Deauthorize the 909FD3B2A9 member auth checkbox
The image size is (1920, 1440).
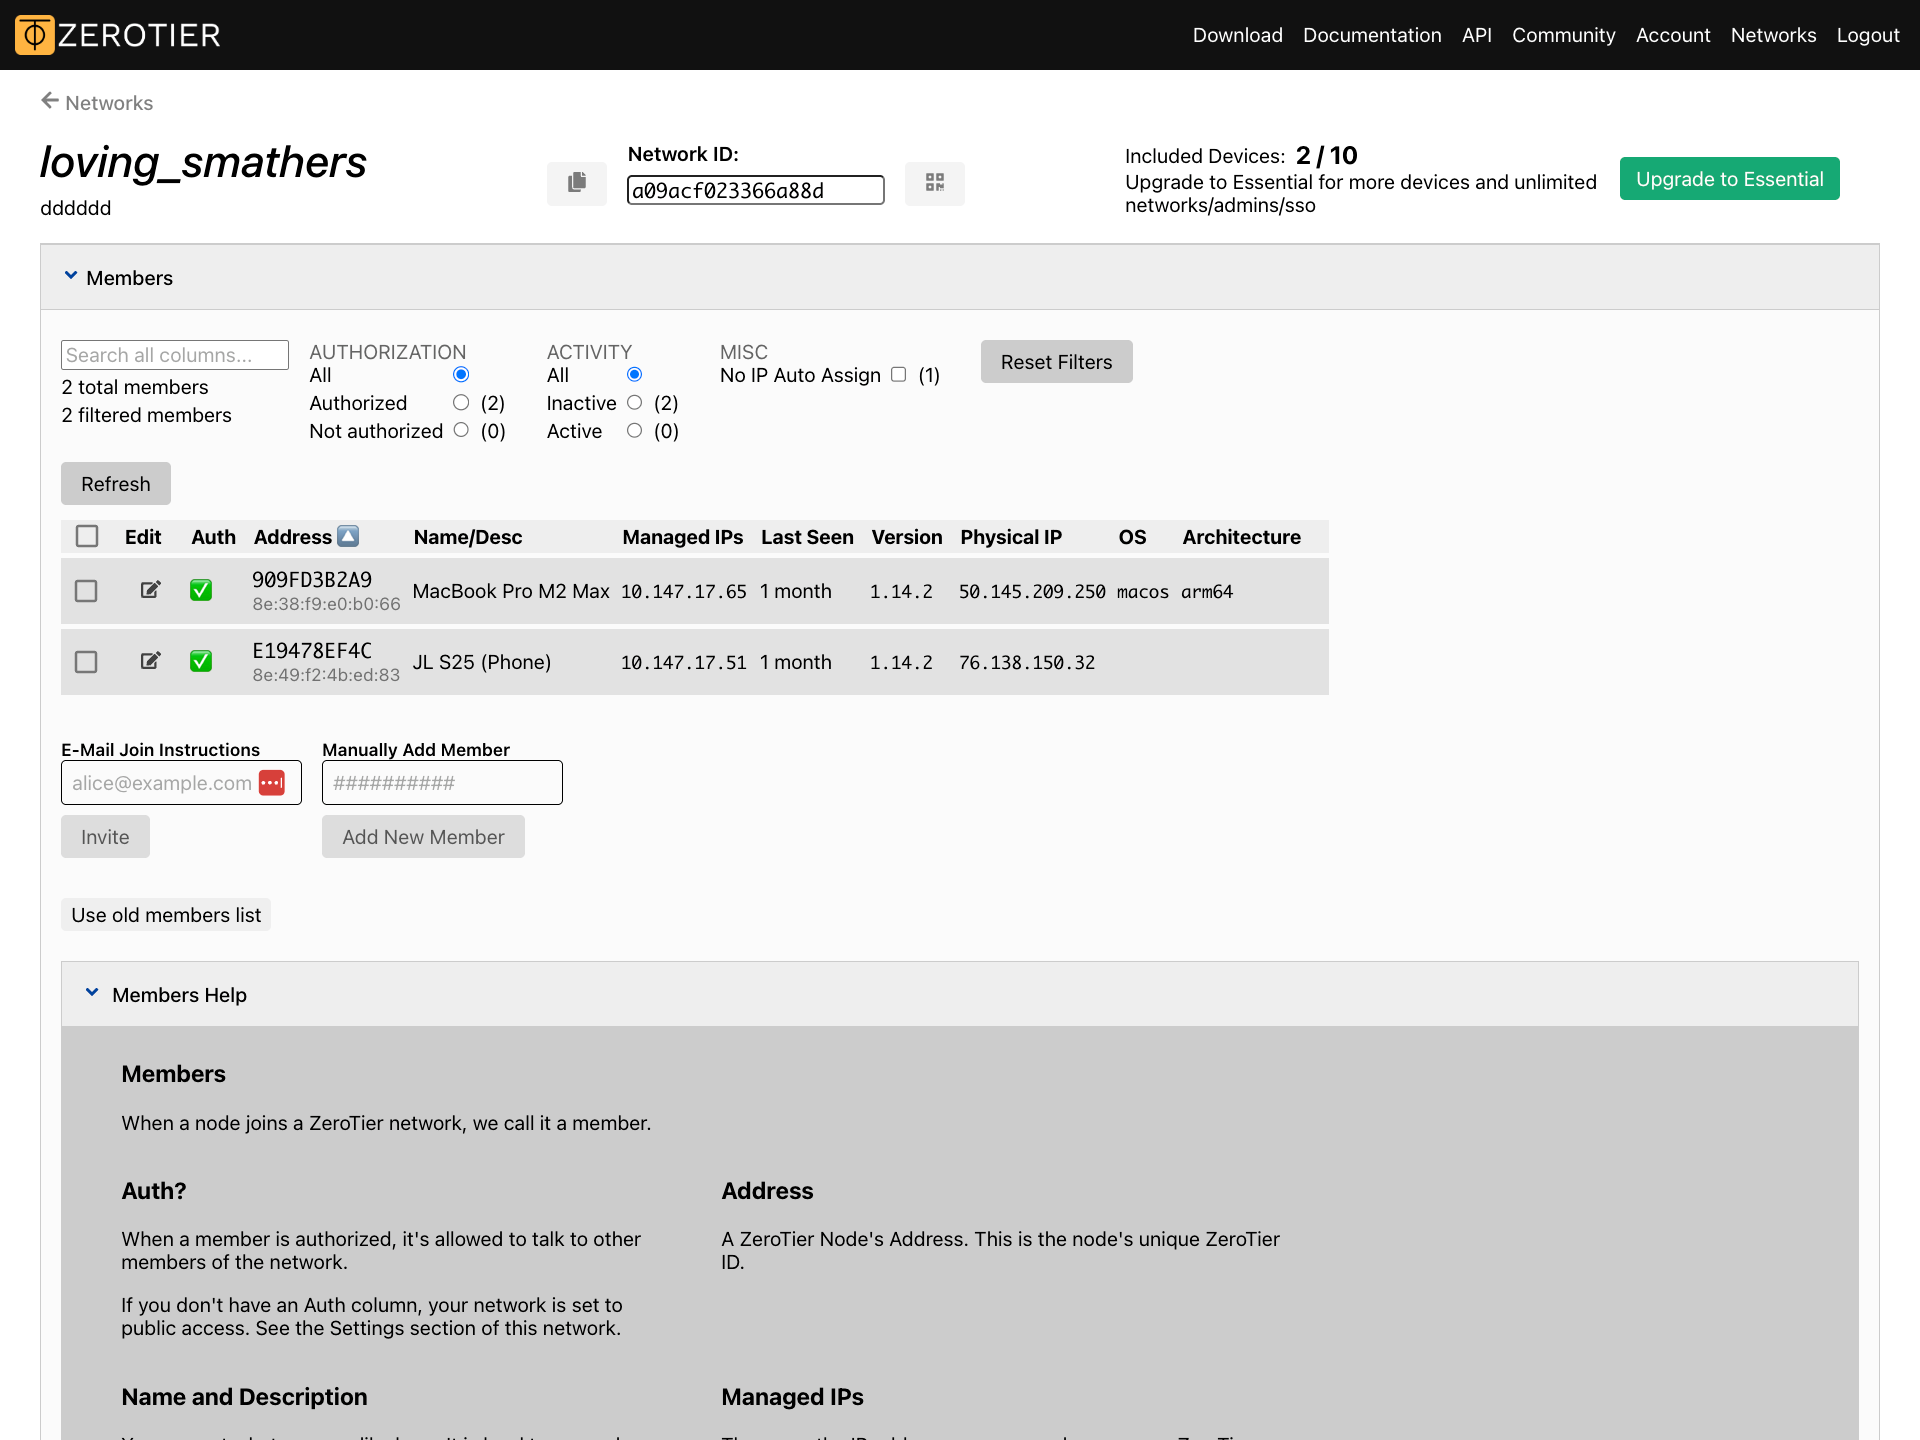201,590
